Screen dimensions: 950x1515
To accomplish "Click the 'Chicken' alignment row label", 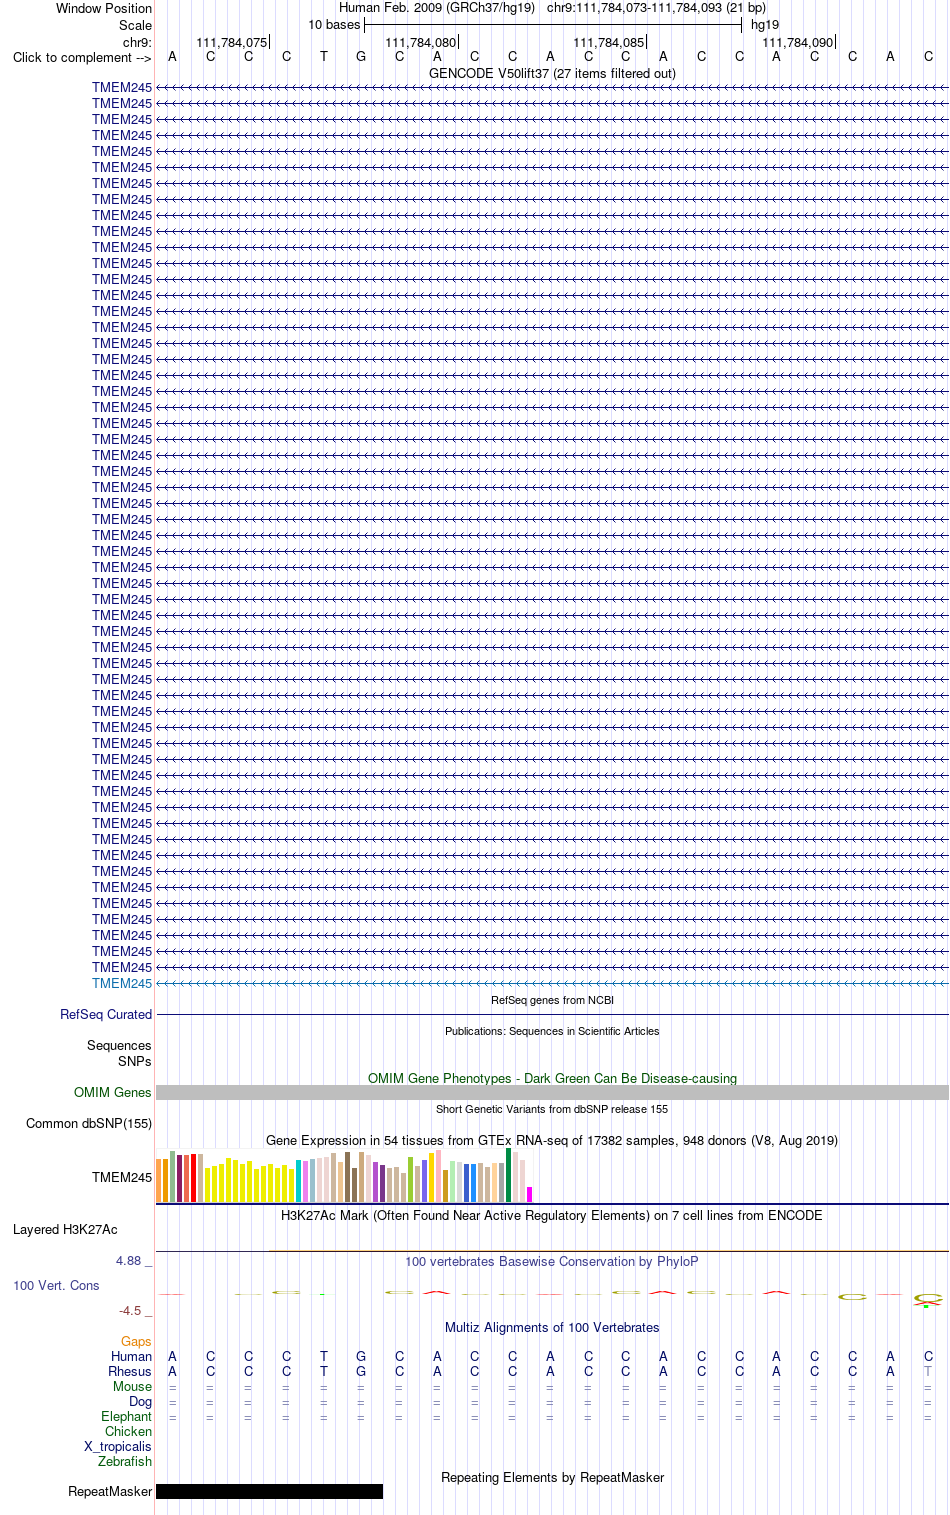I will click(x=128, y=1431).
